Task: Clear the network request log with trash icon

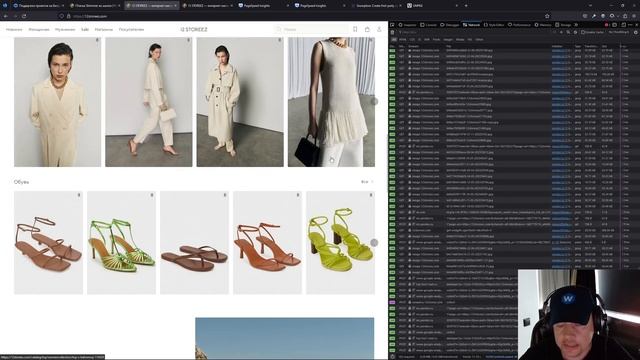Action: (x=393, y=32)
